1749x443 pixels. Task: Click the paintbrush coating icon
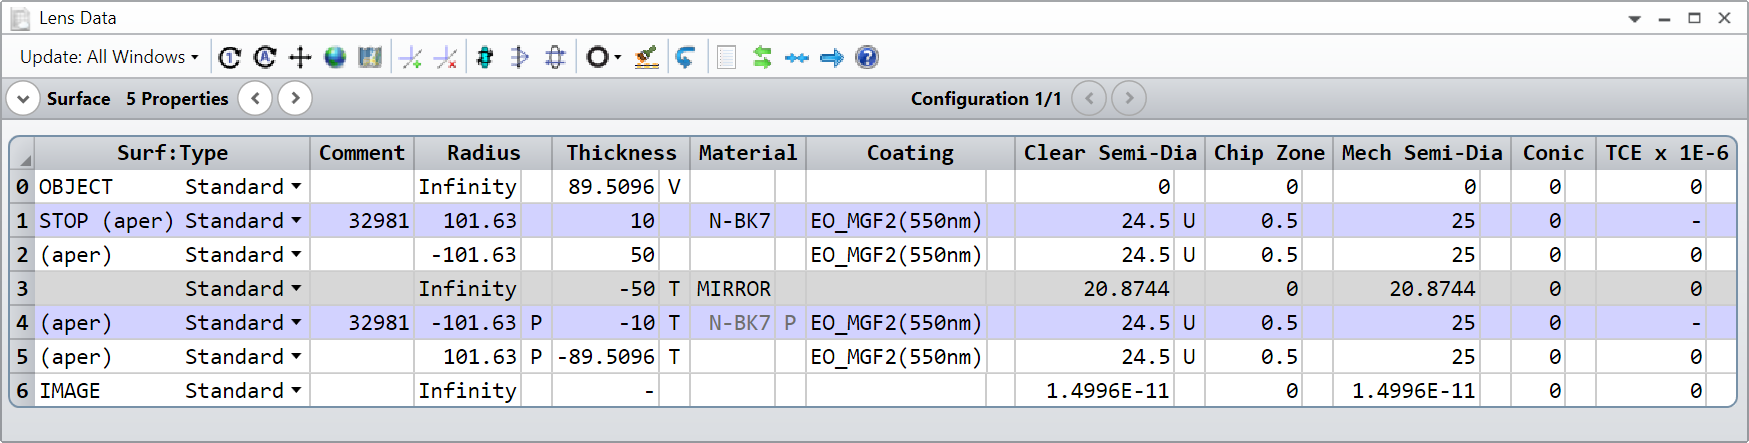pyautogui.click(x=647, y=58)
